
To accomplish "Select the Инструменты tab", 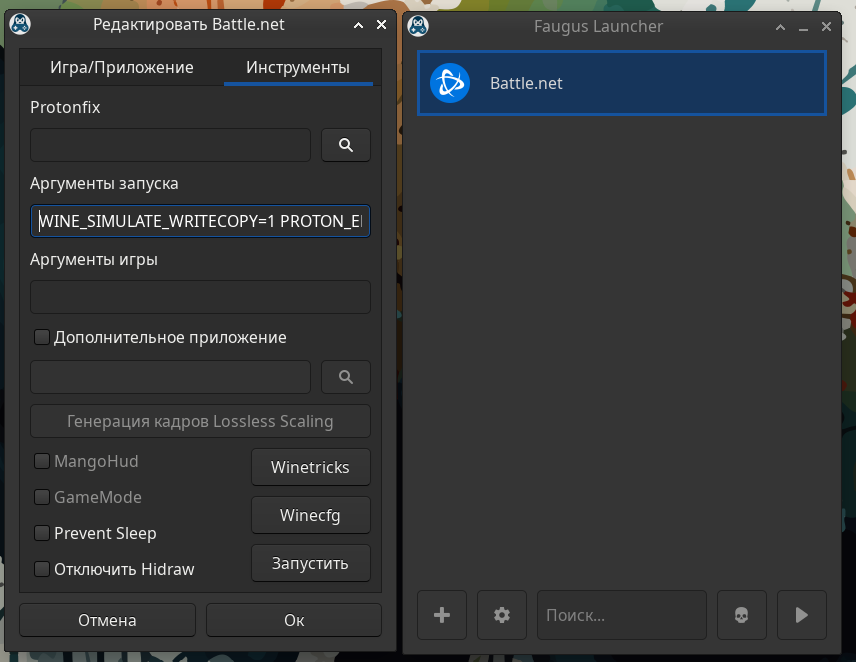I will point(298,68).
